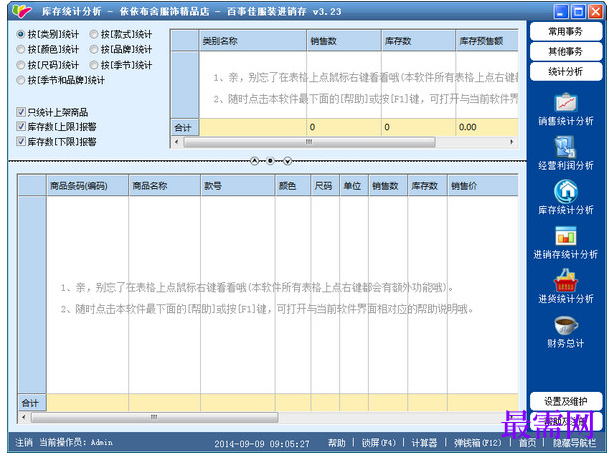Click the center dot splitter button
The width and height of the screenshot is (613, 456).
[270, 161]
